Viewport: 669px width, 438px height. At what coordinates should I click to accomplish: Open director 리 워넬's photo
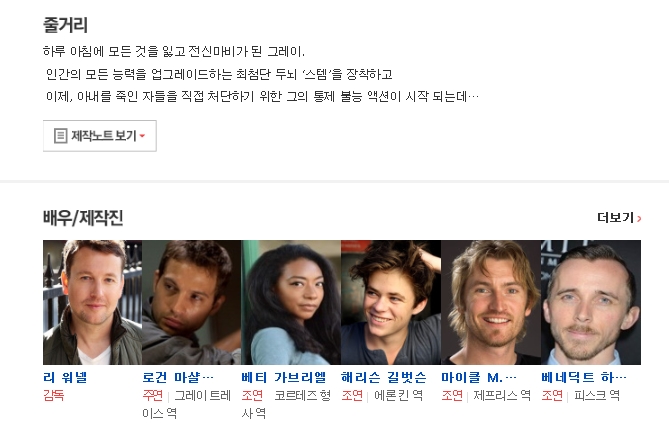(93, 302)
